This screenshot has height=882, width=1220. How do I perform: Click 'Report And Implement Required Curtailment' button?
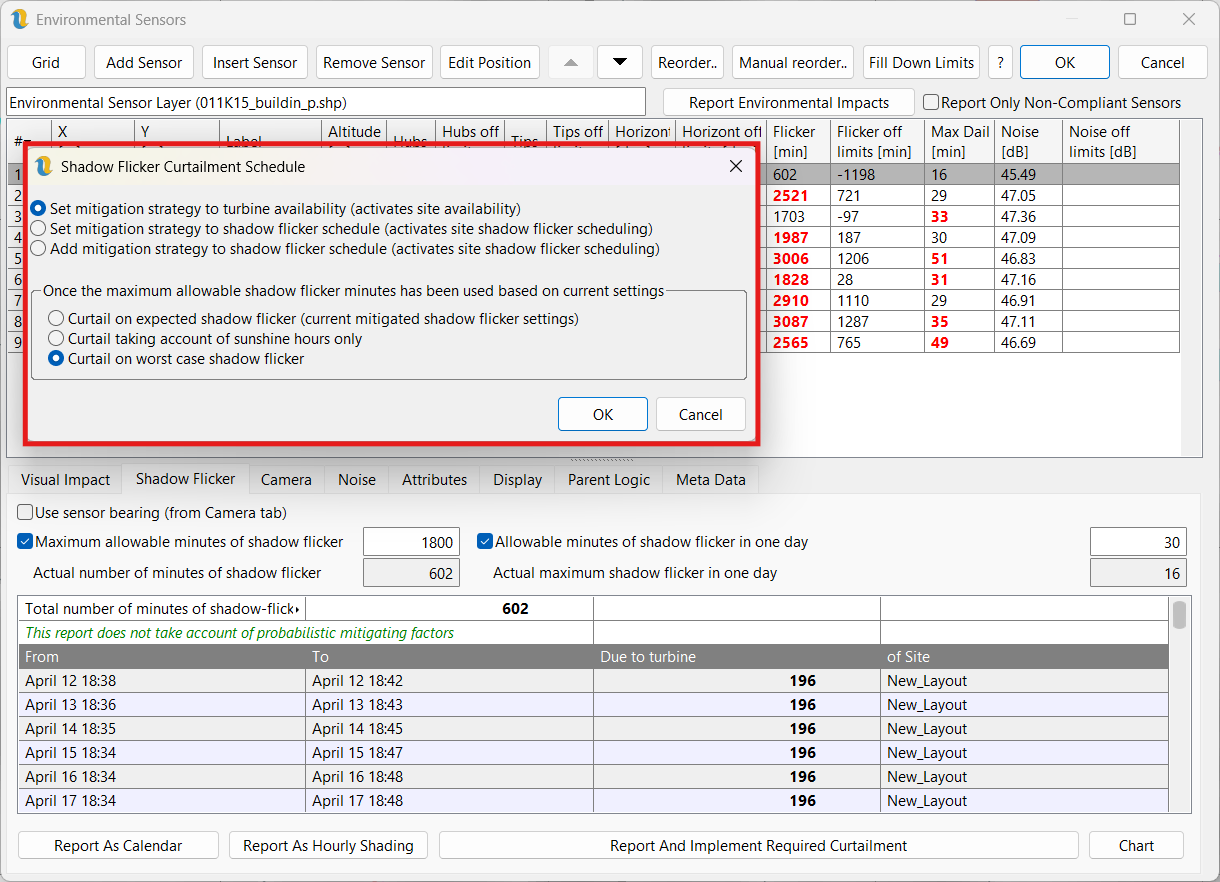point(758,846)
